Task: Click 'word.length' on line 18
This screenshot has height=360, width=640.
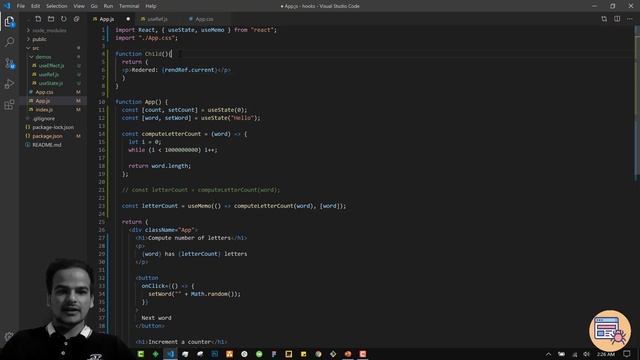Action: (x=171, y=166)
